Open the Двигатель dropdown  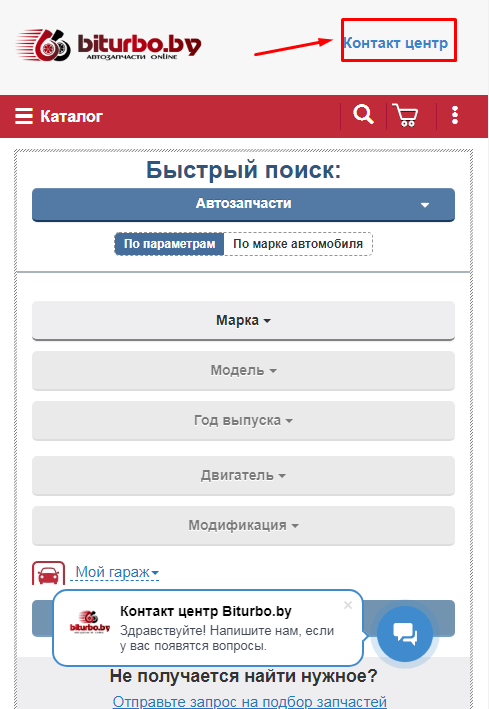click(243, 476)
